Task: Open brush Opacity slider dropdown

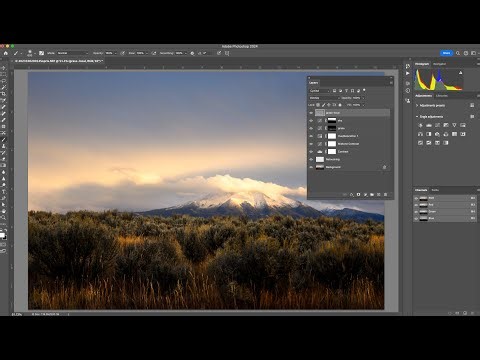Action: coord(115,53)
